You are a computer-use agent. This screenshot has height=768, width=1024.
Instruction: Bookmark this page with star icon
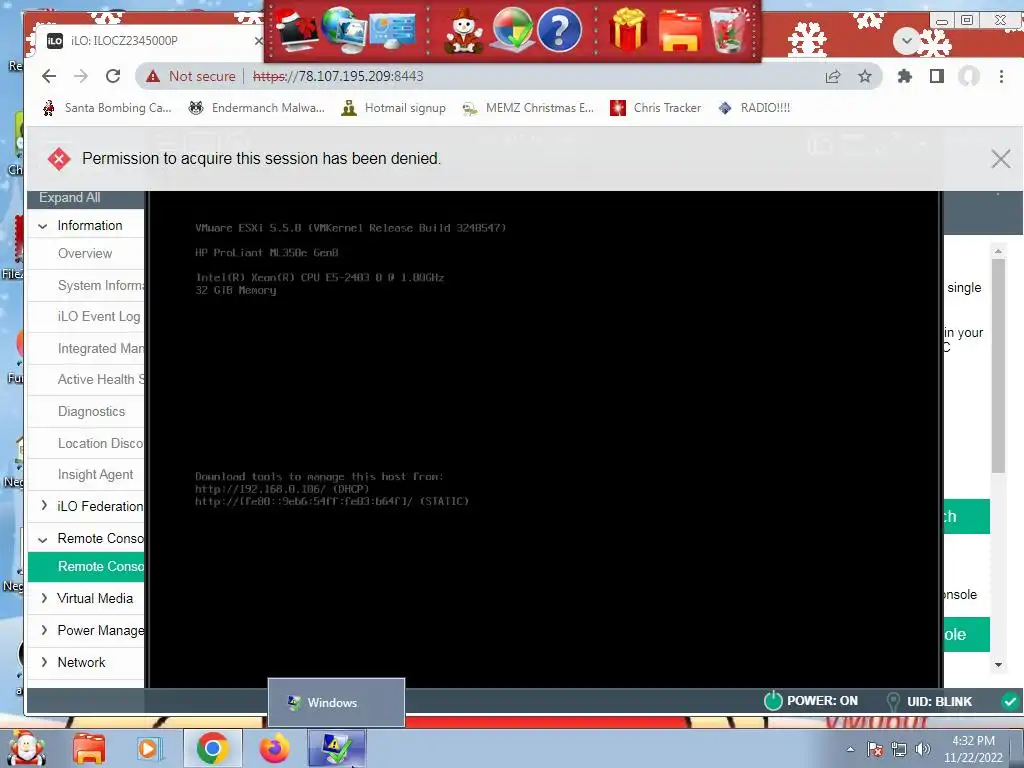[865, 76]
